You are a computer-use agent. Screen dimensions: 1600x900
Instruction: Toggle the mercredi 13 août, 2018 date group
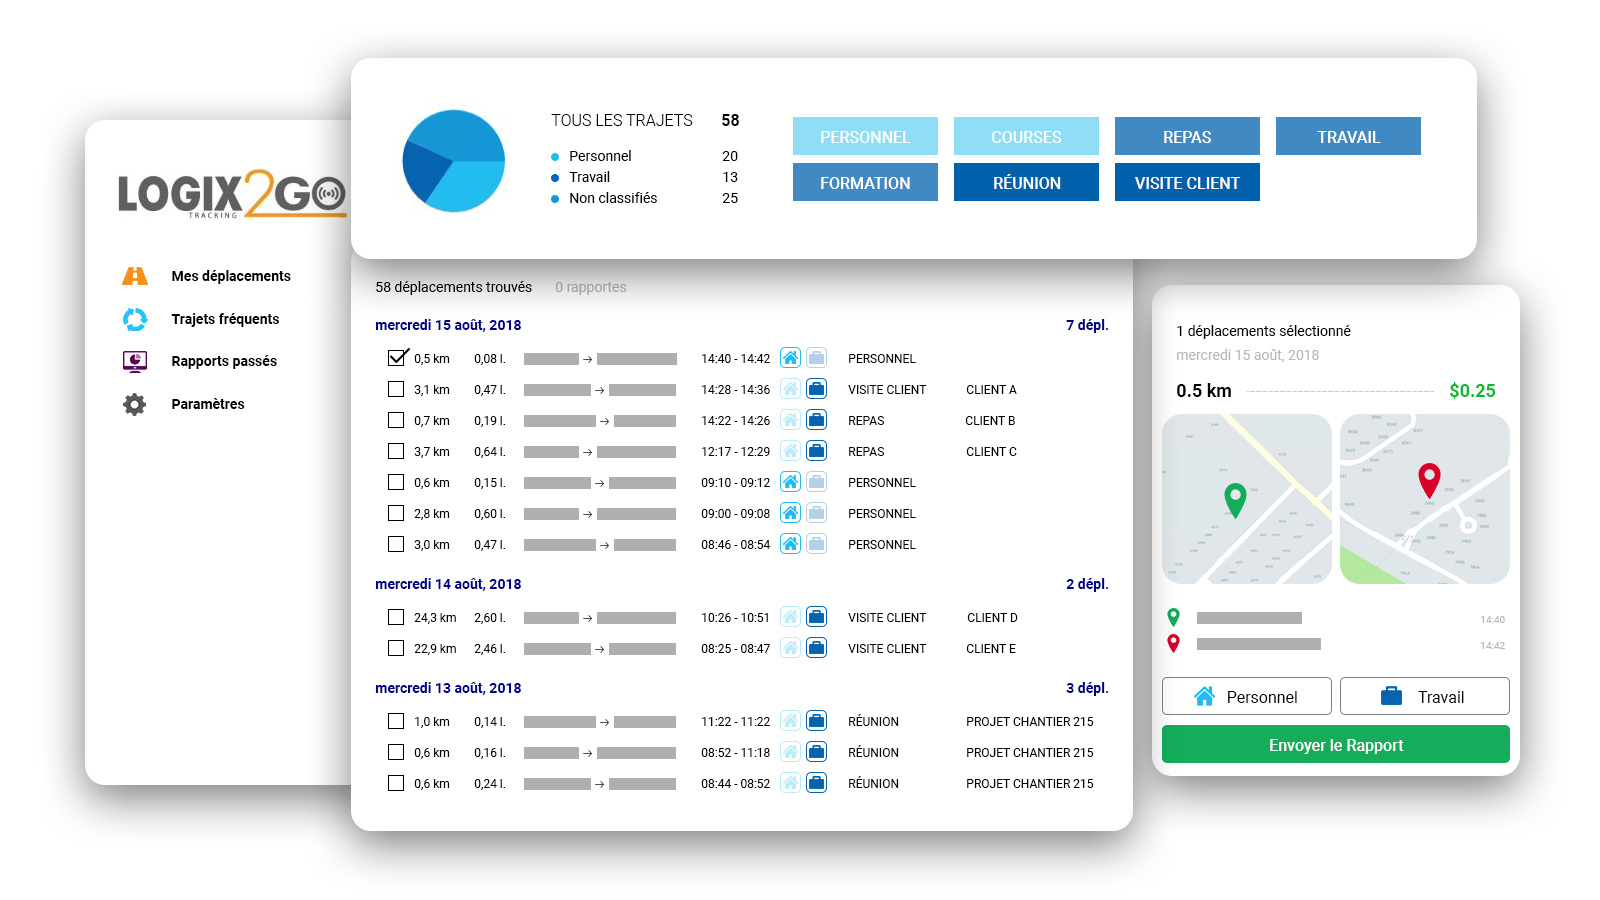[448, 688]
